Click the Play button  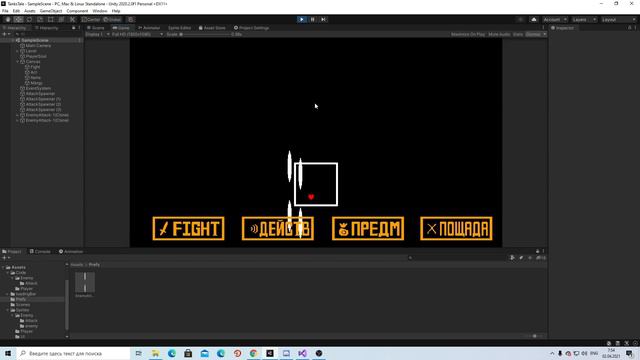pos(302,19)
